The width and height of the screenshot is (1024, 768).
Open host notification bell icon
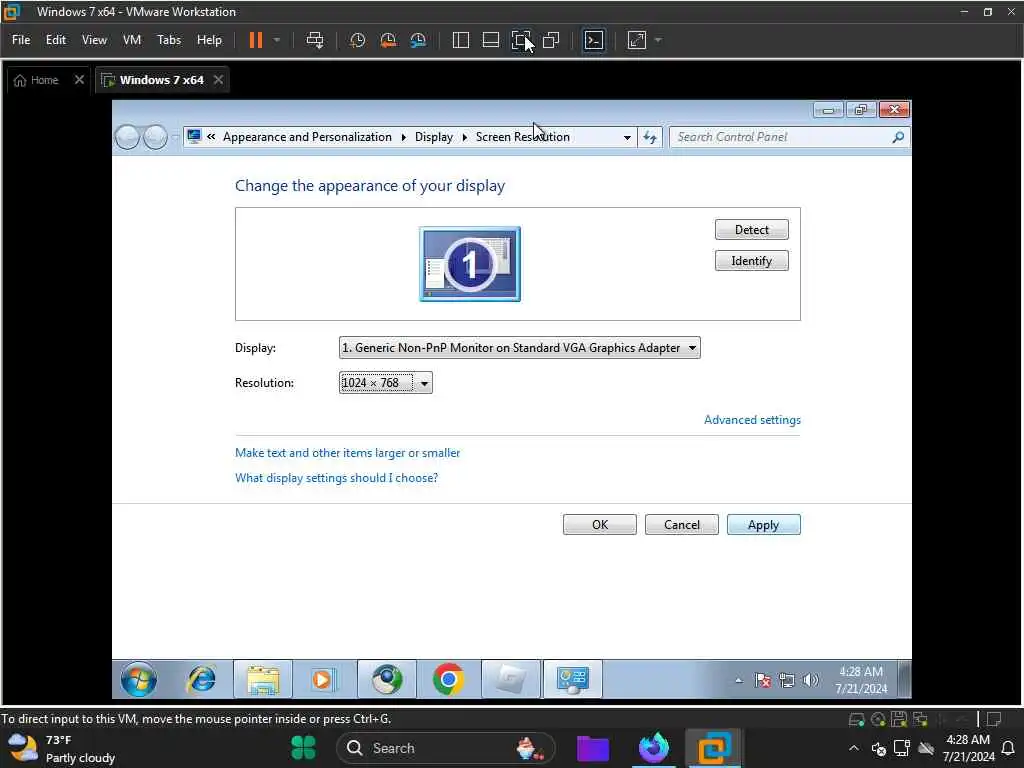[x=1008, y=748]
